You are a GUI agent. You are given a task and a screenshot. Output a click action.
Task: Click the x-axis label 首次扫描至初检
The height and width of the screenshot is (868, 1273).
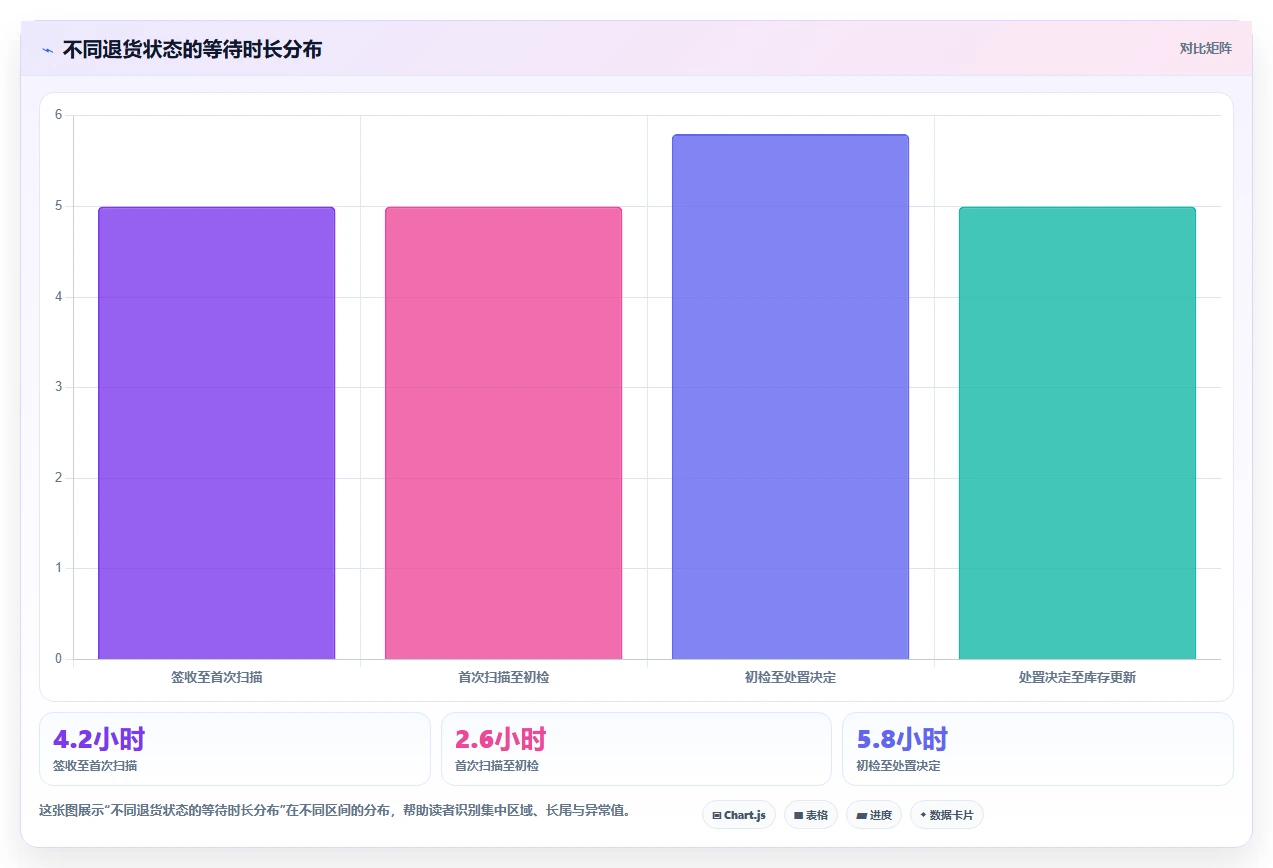503,677
